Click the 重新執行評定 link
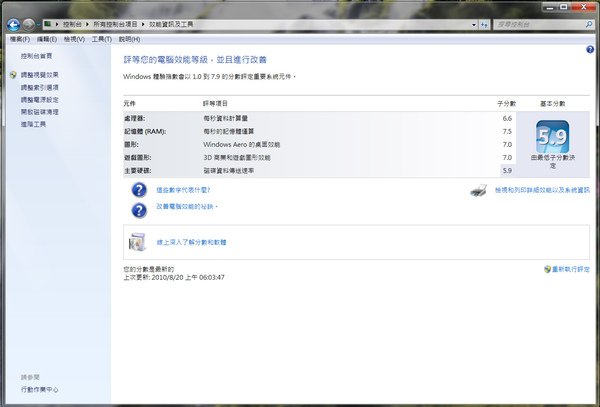 click(571, 269)
